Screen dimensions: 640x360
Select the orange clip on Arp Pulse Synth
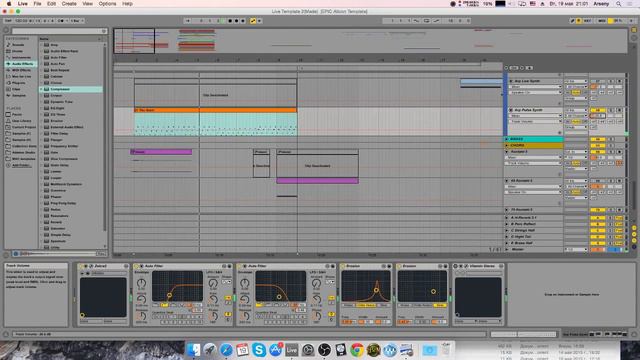pos(216,110)
